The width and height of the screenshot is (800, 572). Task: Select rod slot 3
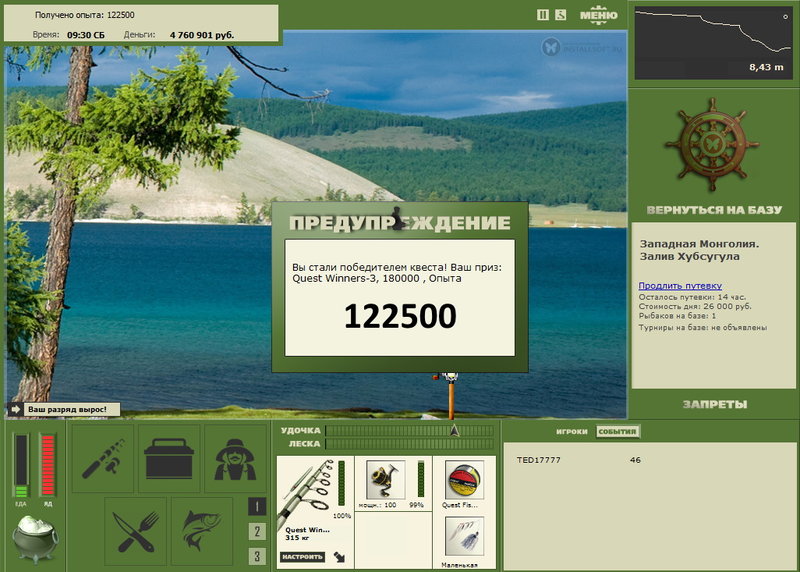[x=257, y=556]
